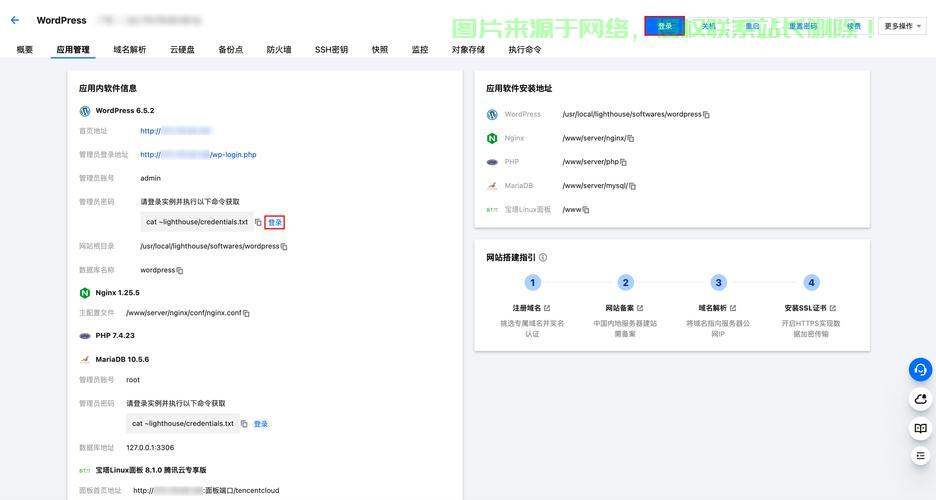Image resolution: width=936 pixels, height=500 pixels.
Task: Click the database address 127.0.0.1:3306
Action: coord(150,447)
